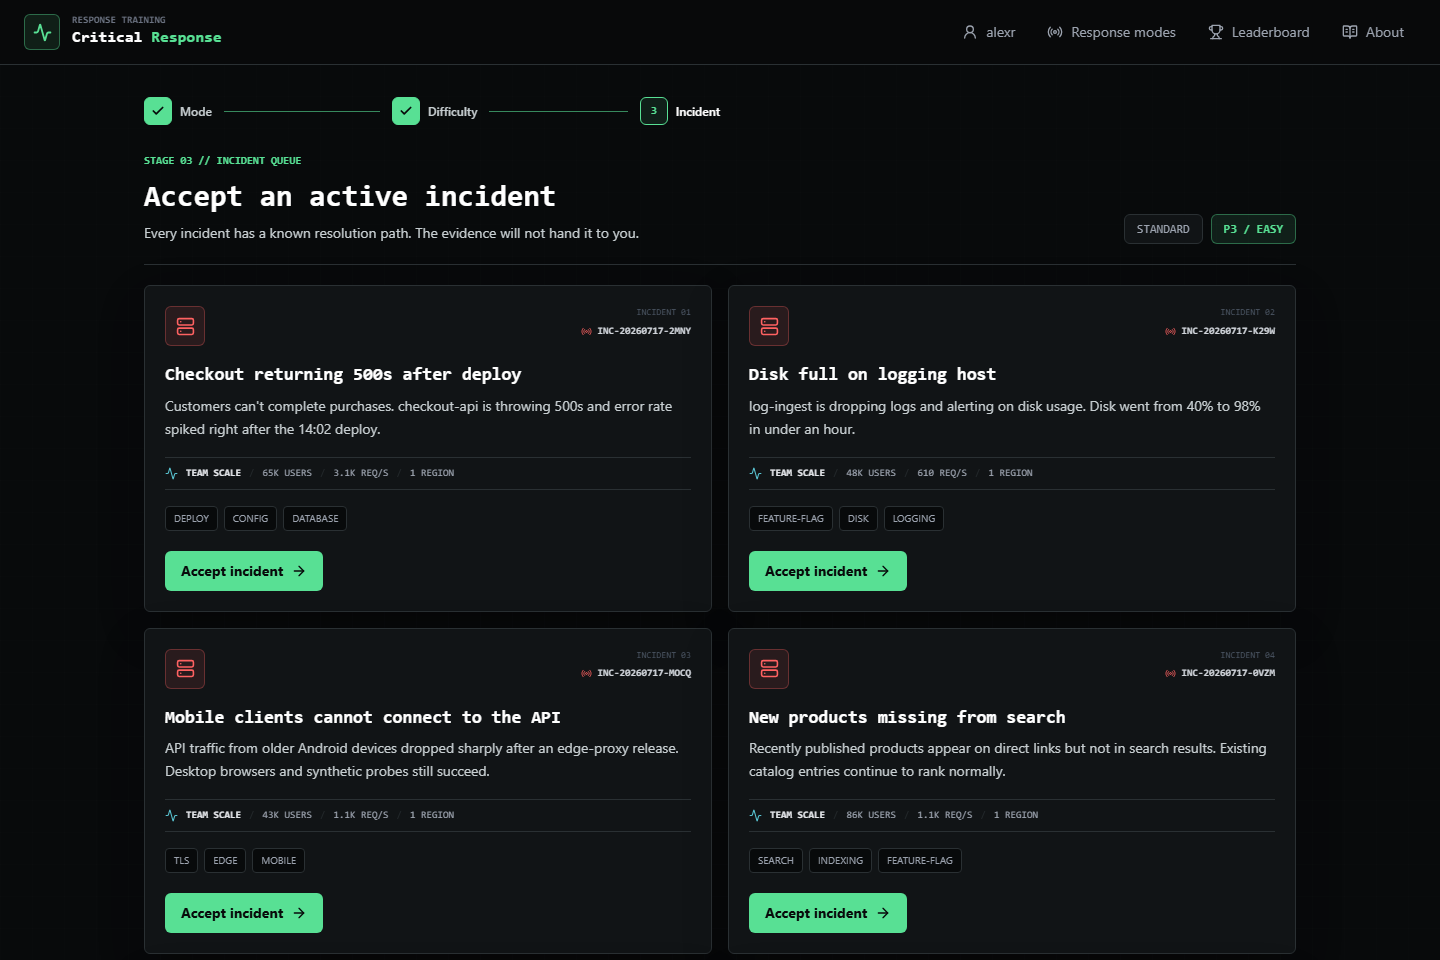The image size is (1440, 960).
Task: Click the '610 REQ/S' stat
Action: click(x=942, y=473)
